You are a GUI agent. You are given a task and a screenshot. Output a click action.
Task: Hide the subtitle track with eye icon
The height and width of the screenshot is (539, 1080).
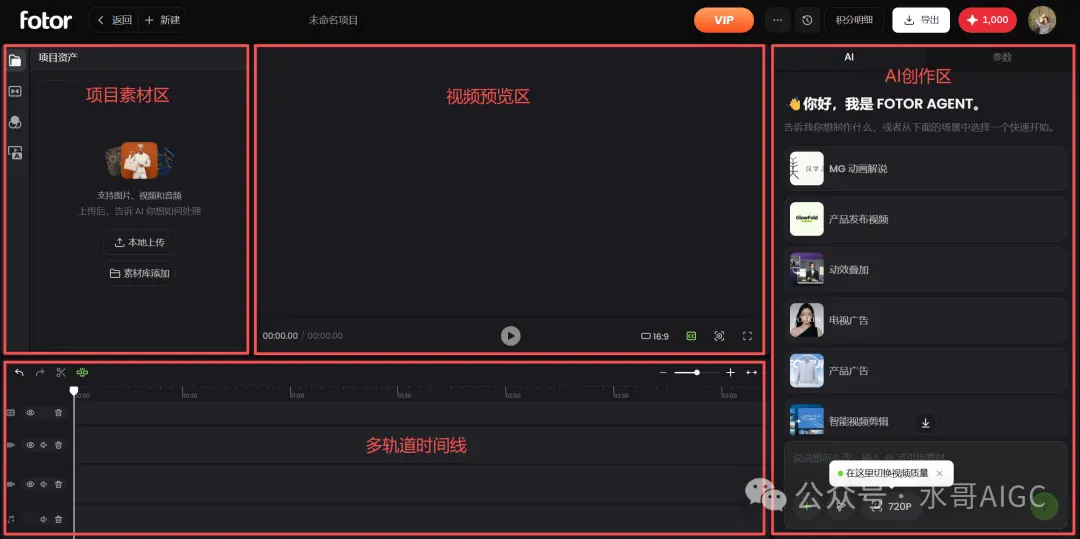coord(30,412)
